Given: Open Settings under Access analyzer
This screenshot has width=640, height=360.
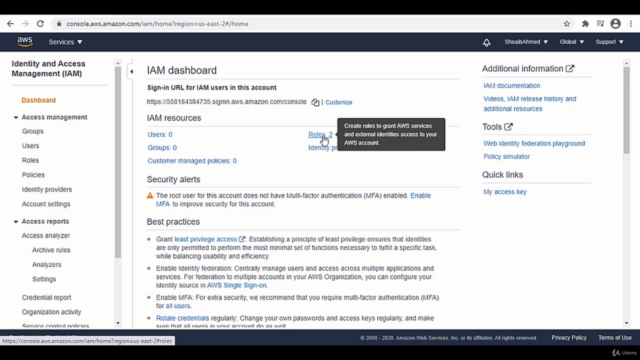Looking at the screenshot, I should (x=44, y=279).
